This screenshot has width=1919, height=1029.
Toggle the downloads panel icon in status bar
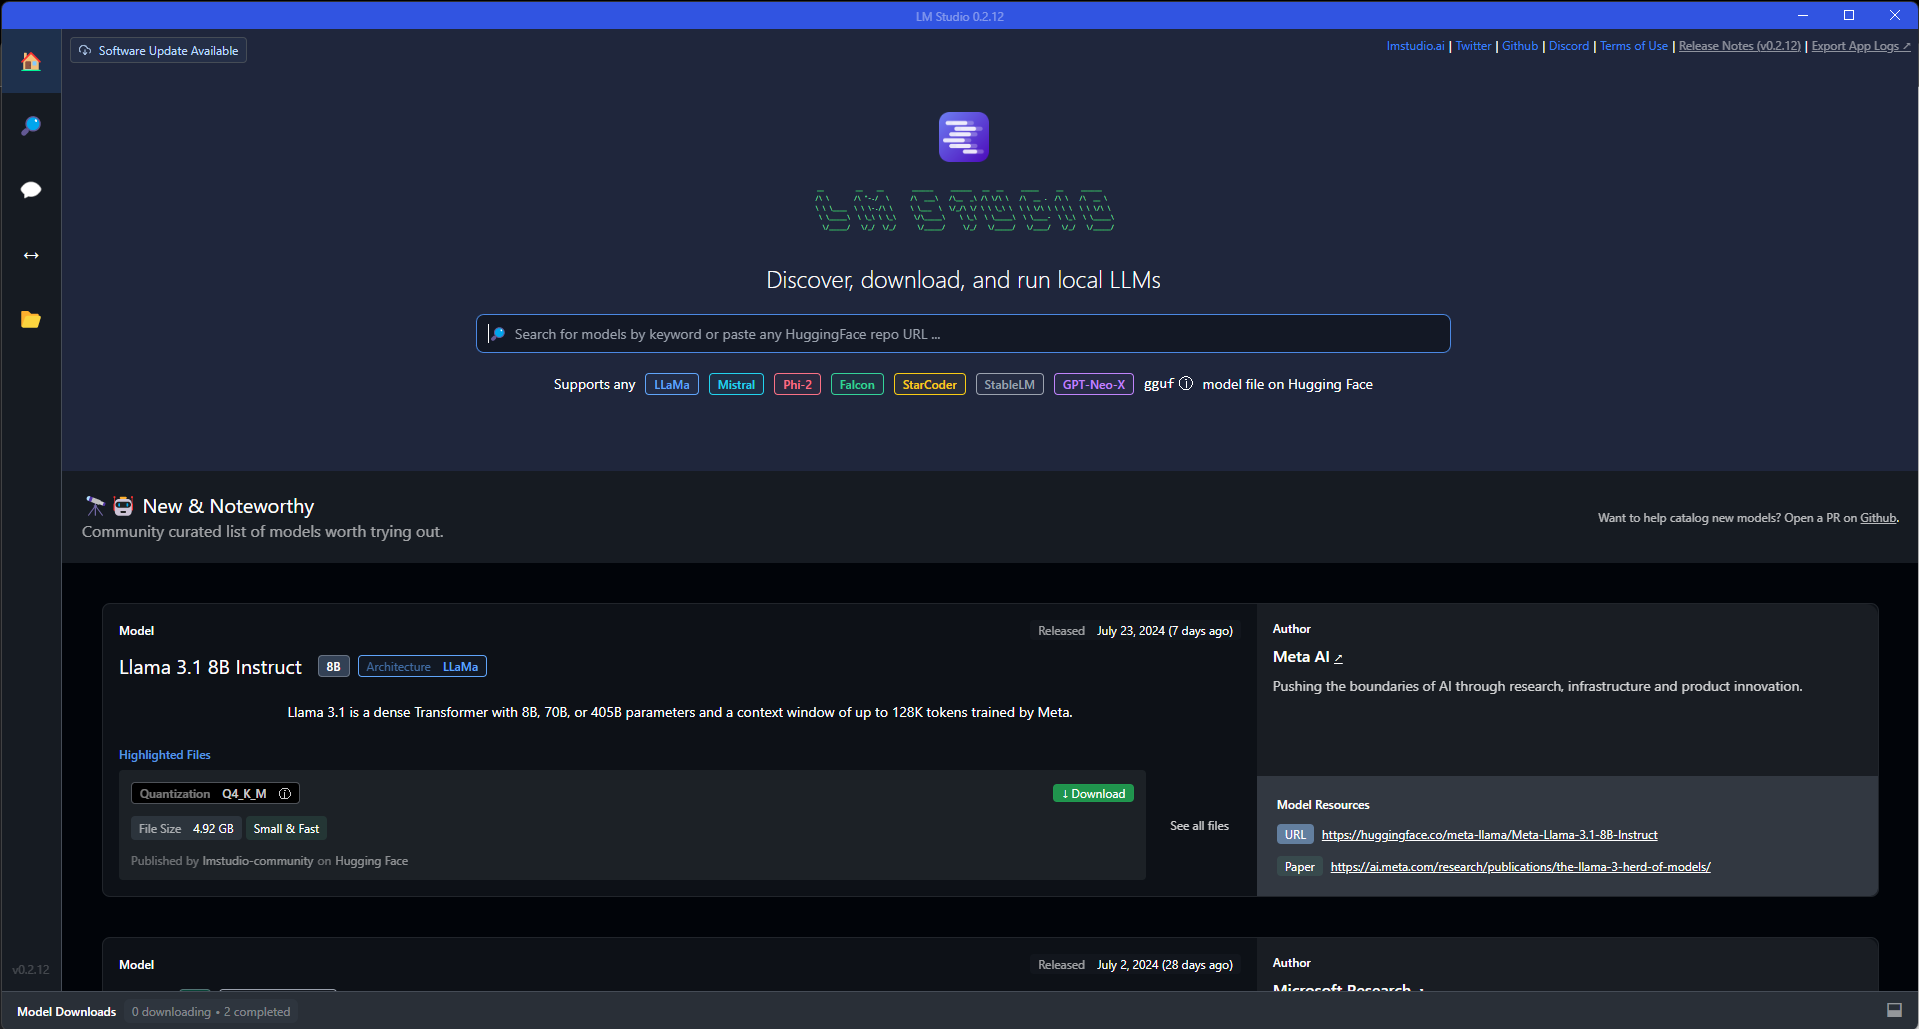[x=1894, y=1011]
